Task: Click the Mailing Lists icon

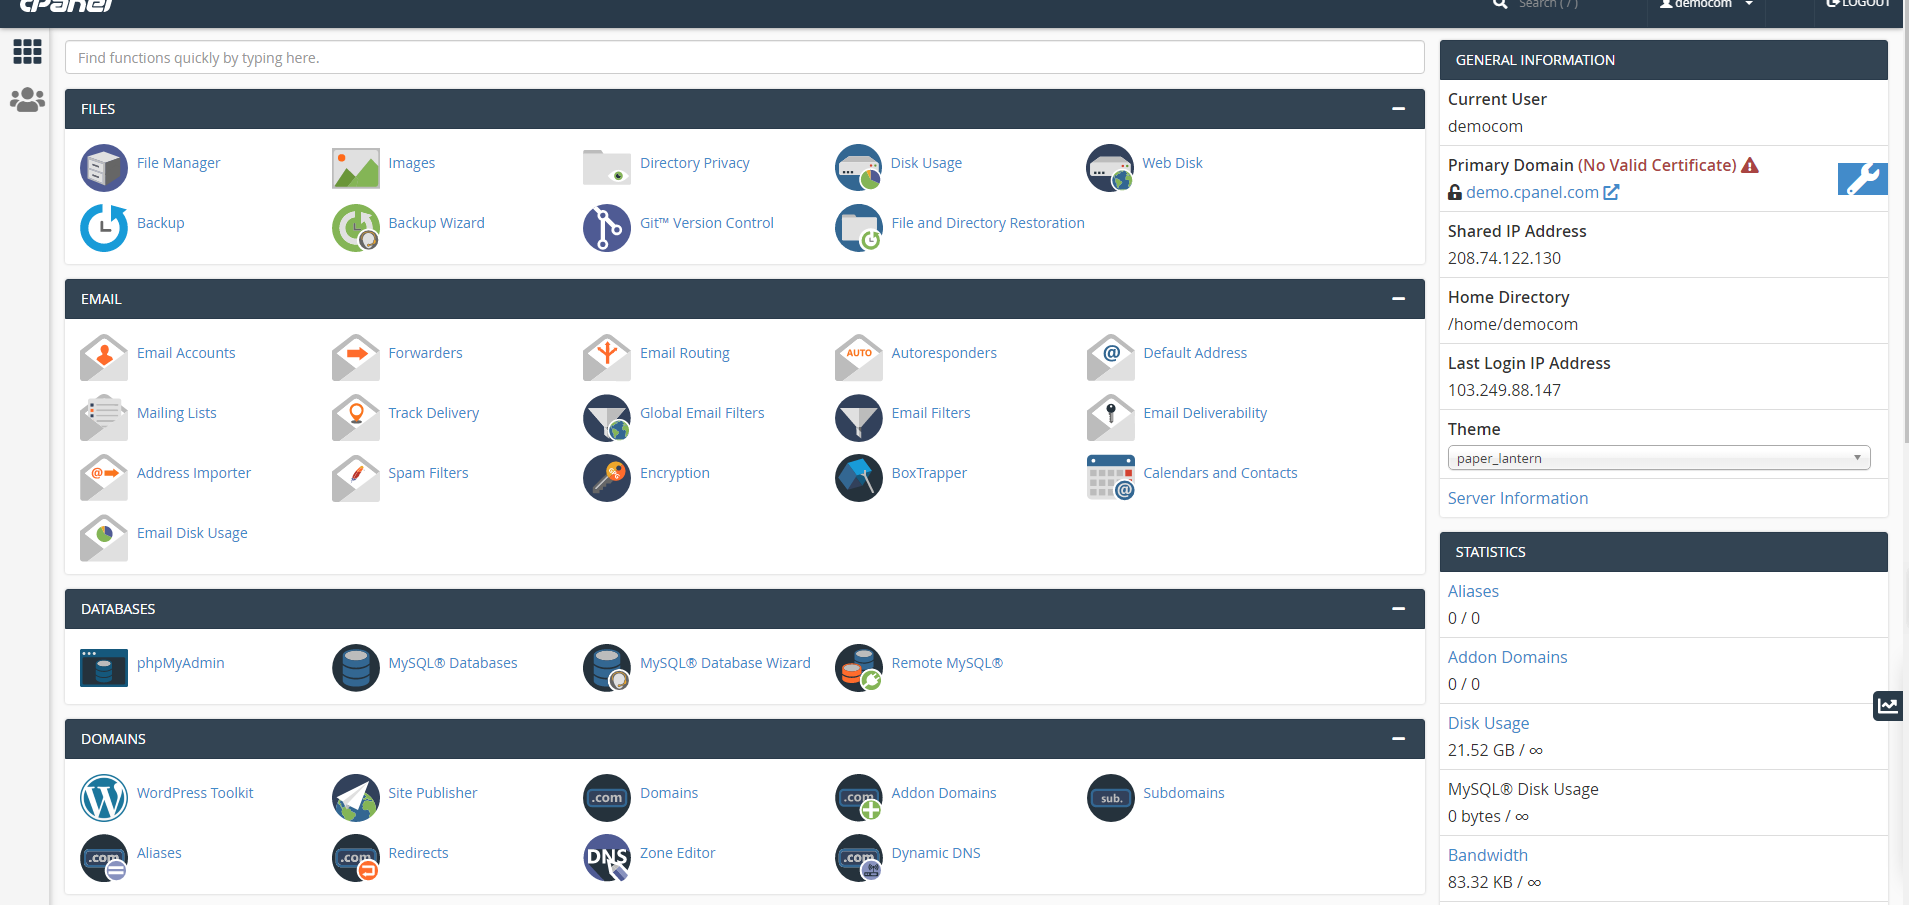Action: [x=104, y=418]
